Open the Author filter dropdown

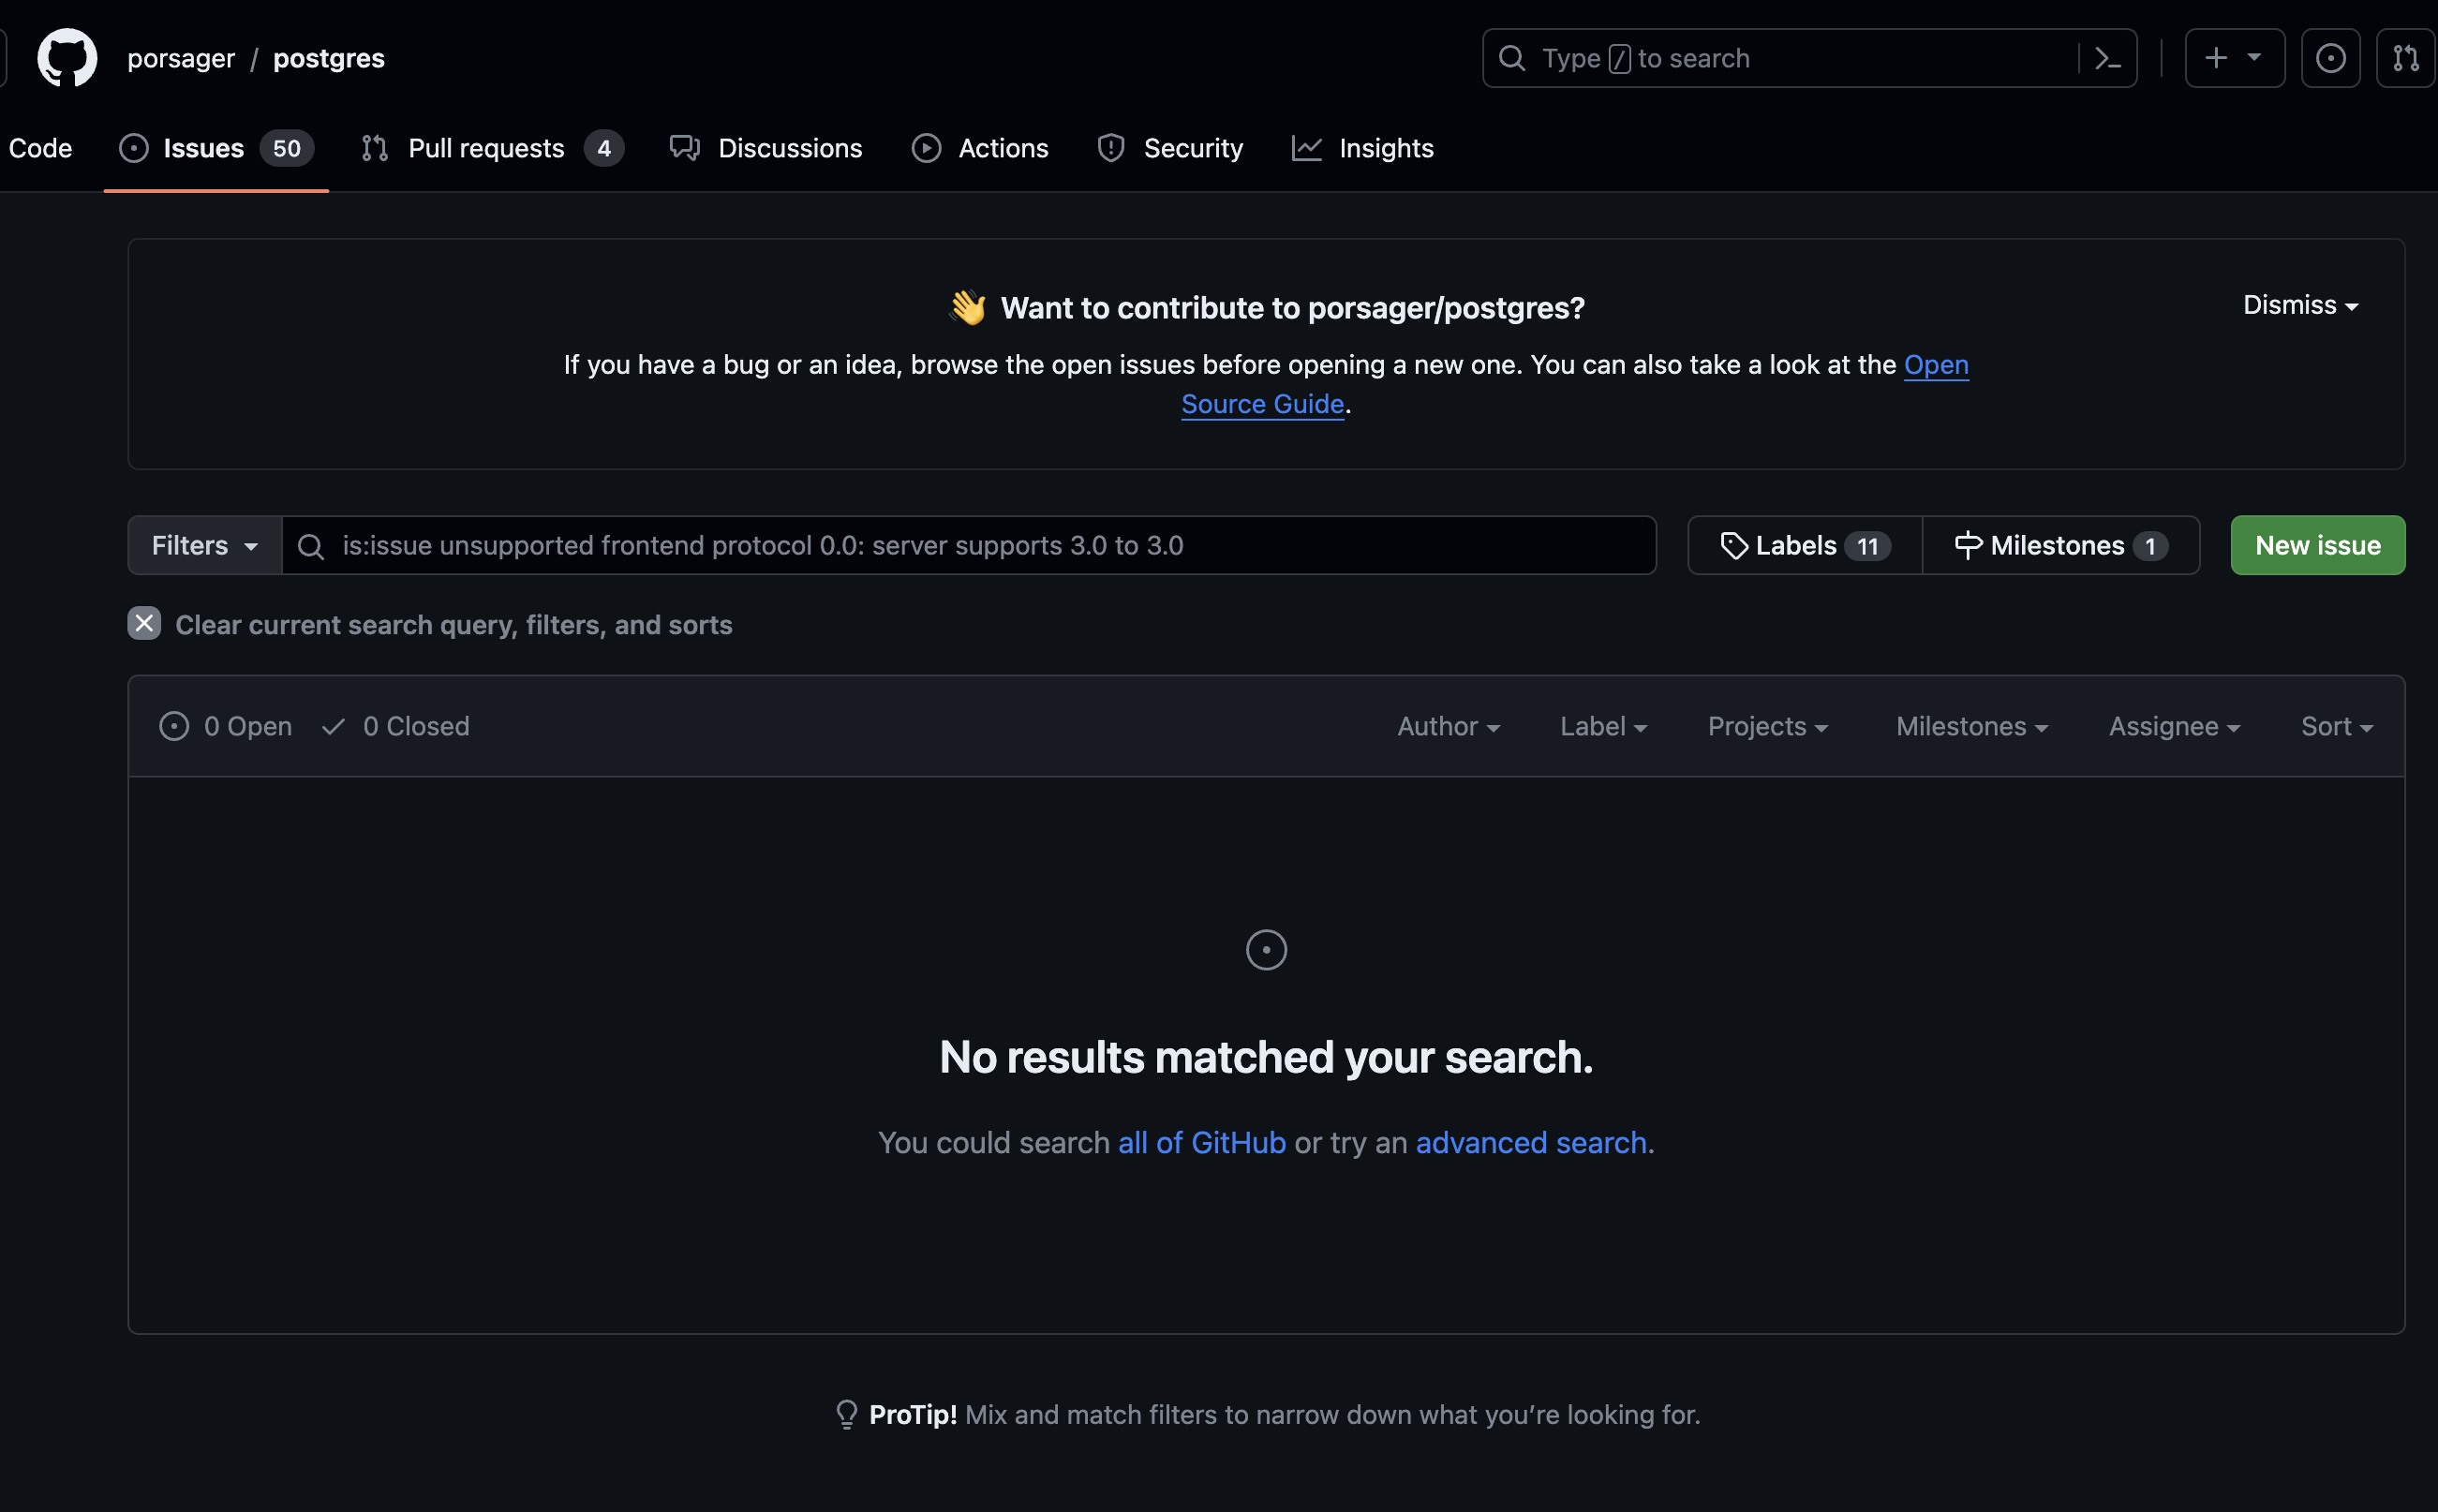[1448, 726]
